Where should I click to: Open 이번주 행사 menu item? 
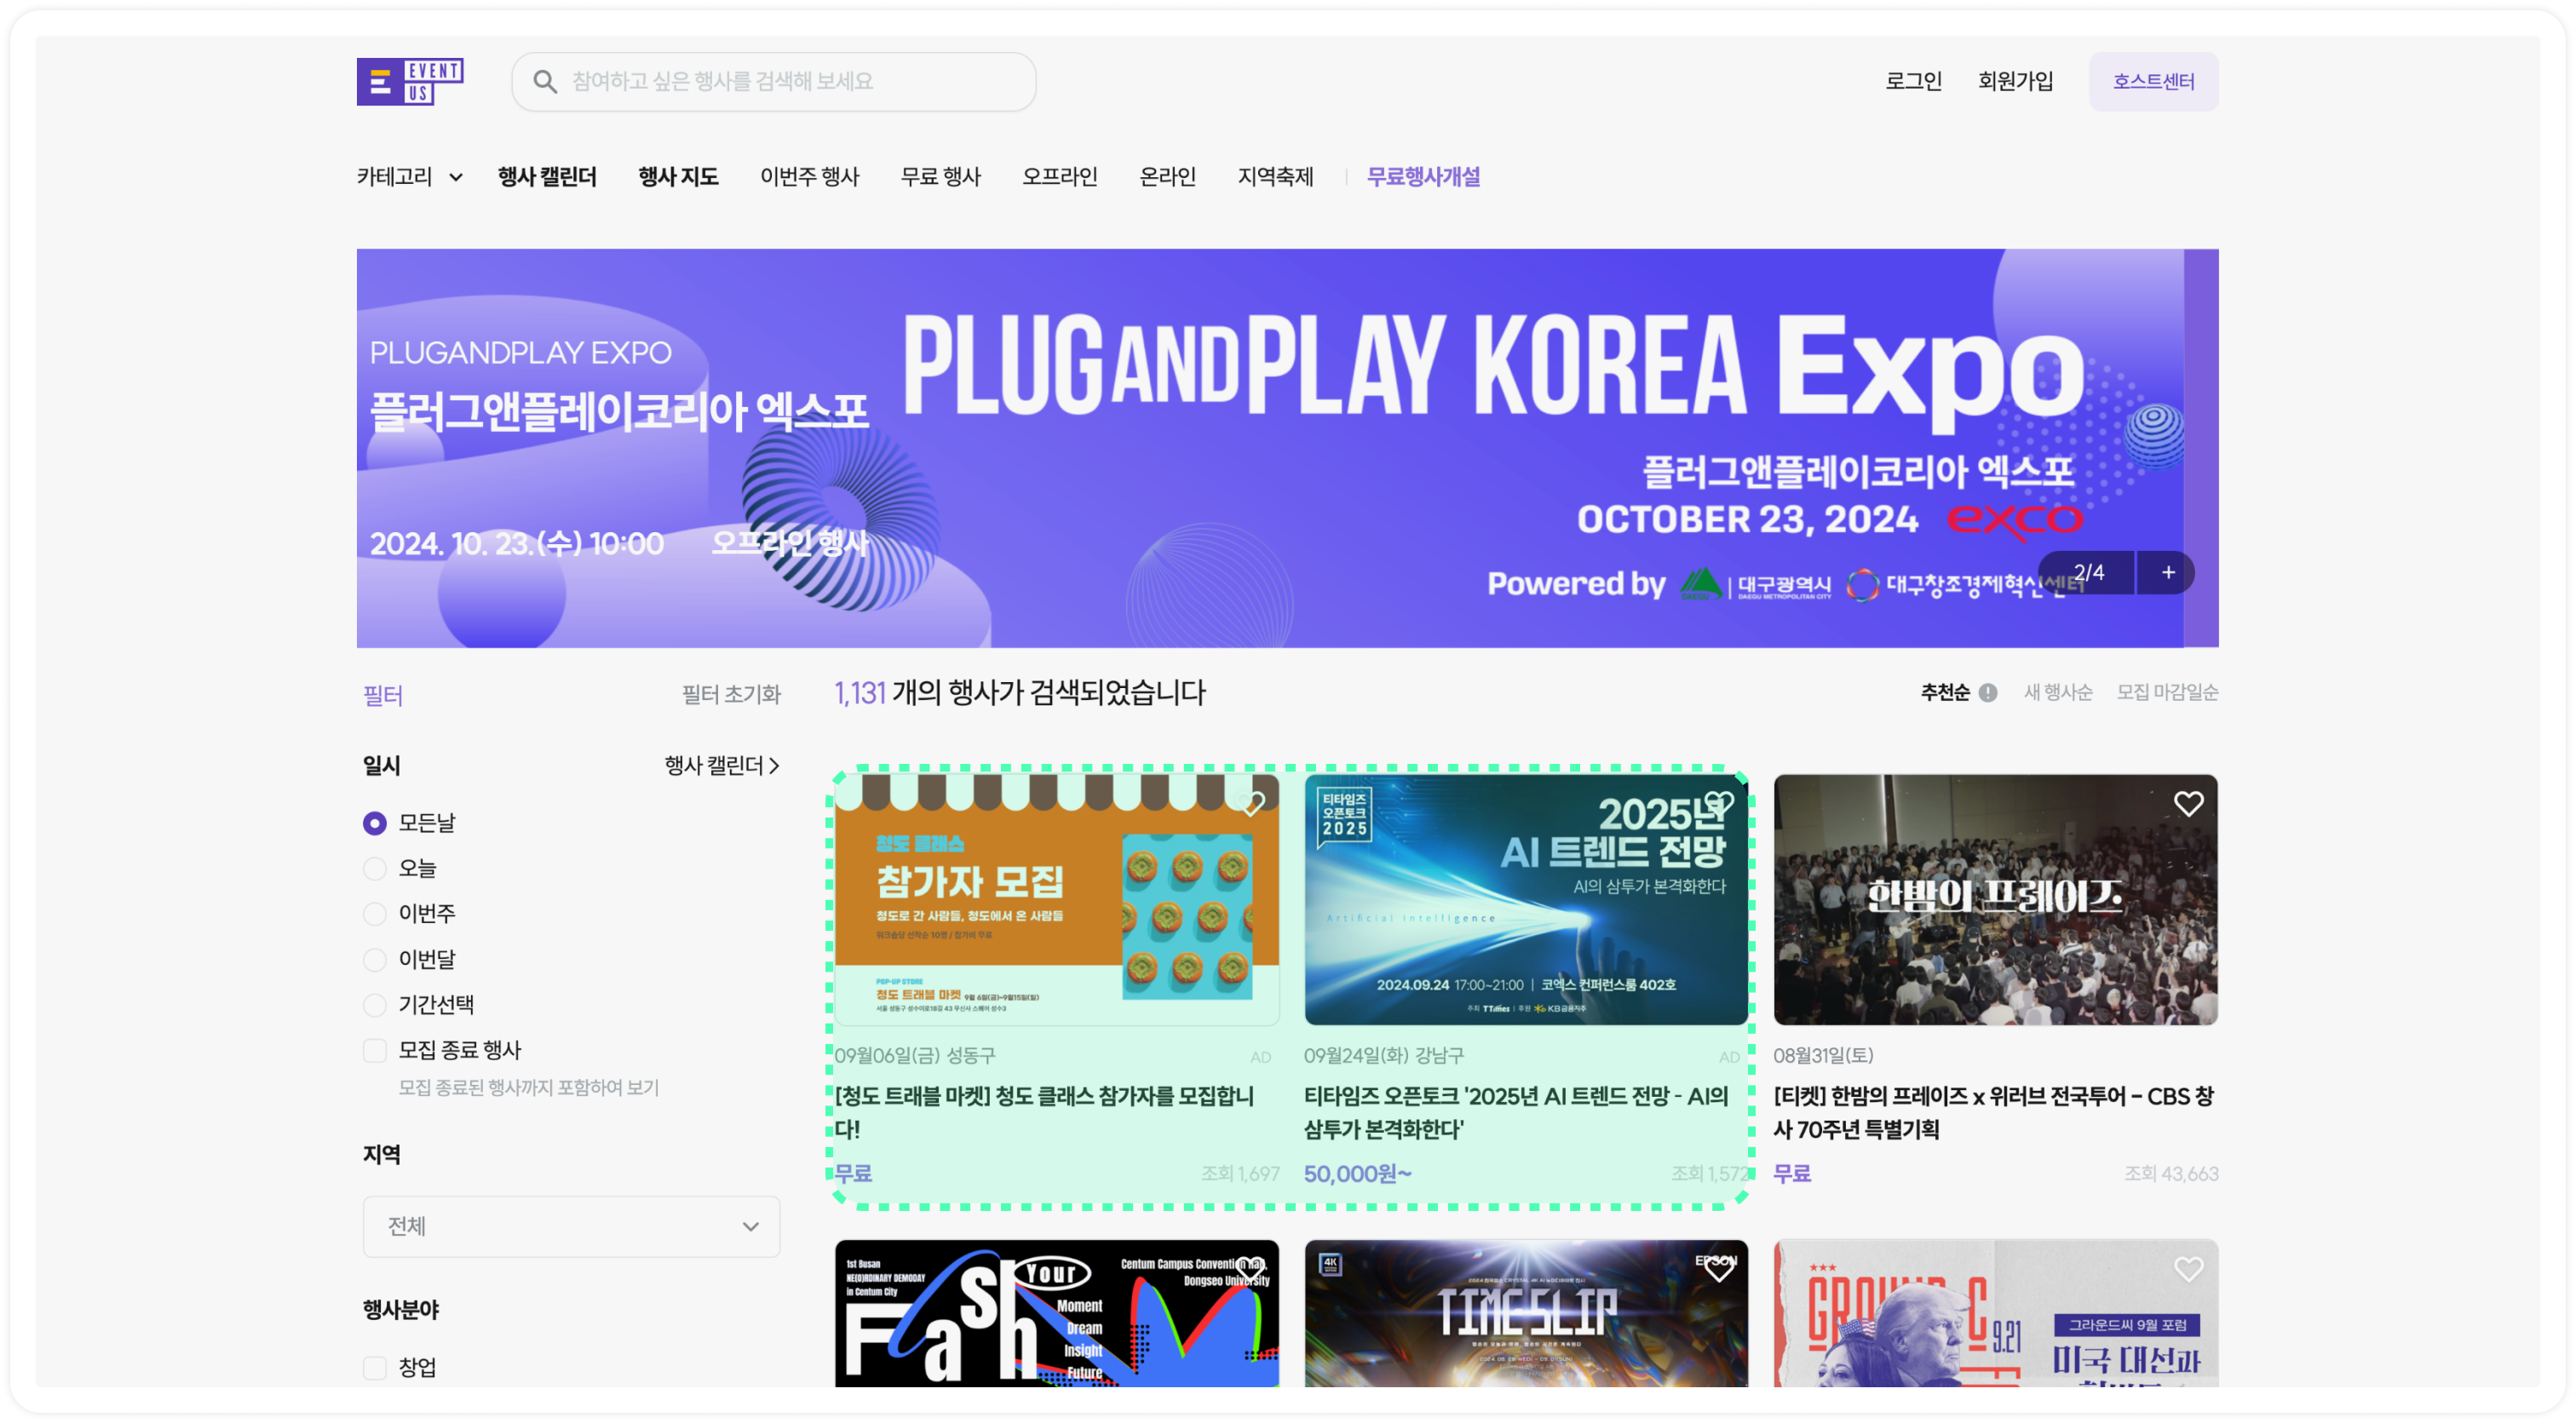[x=809, y=177]
